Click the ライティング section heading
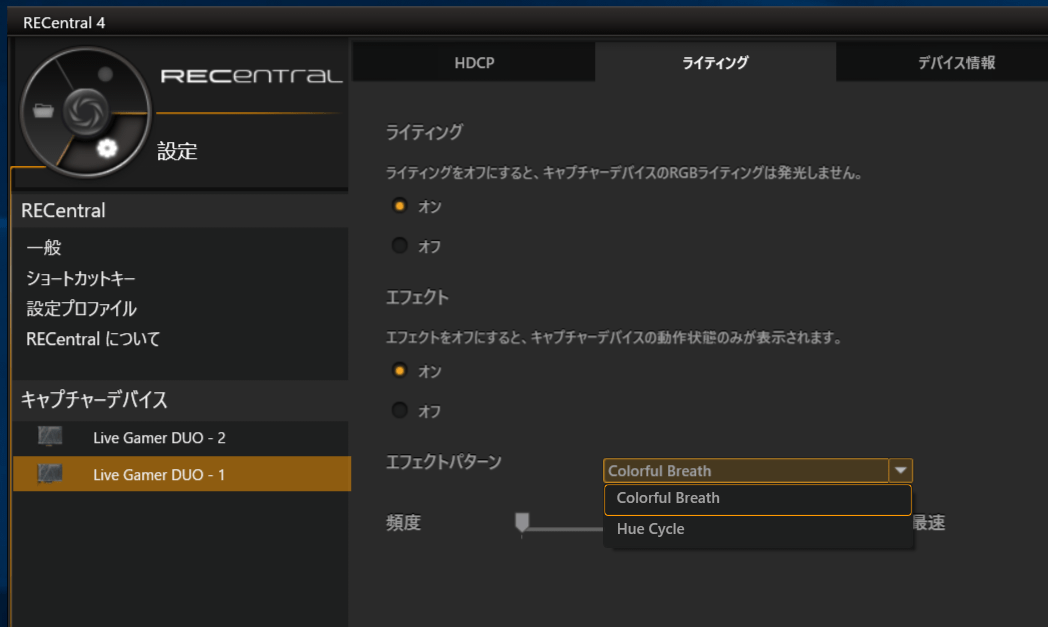 pos(424,132)
